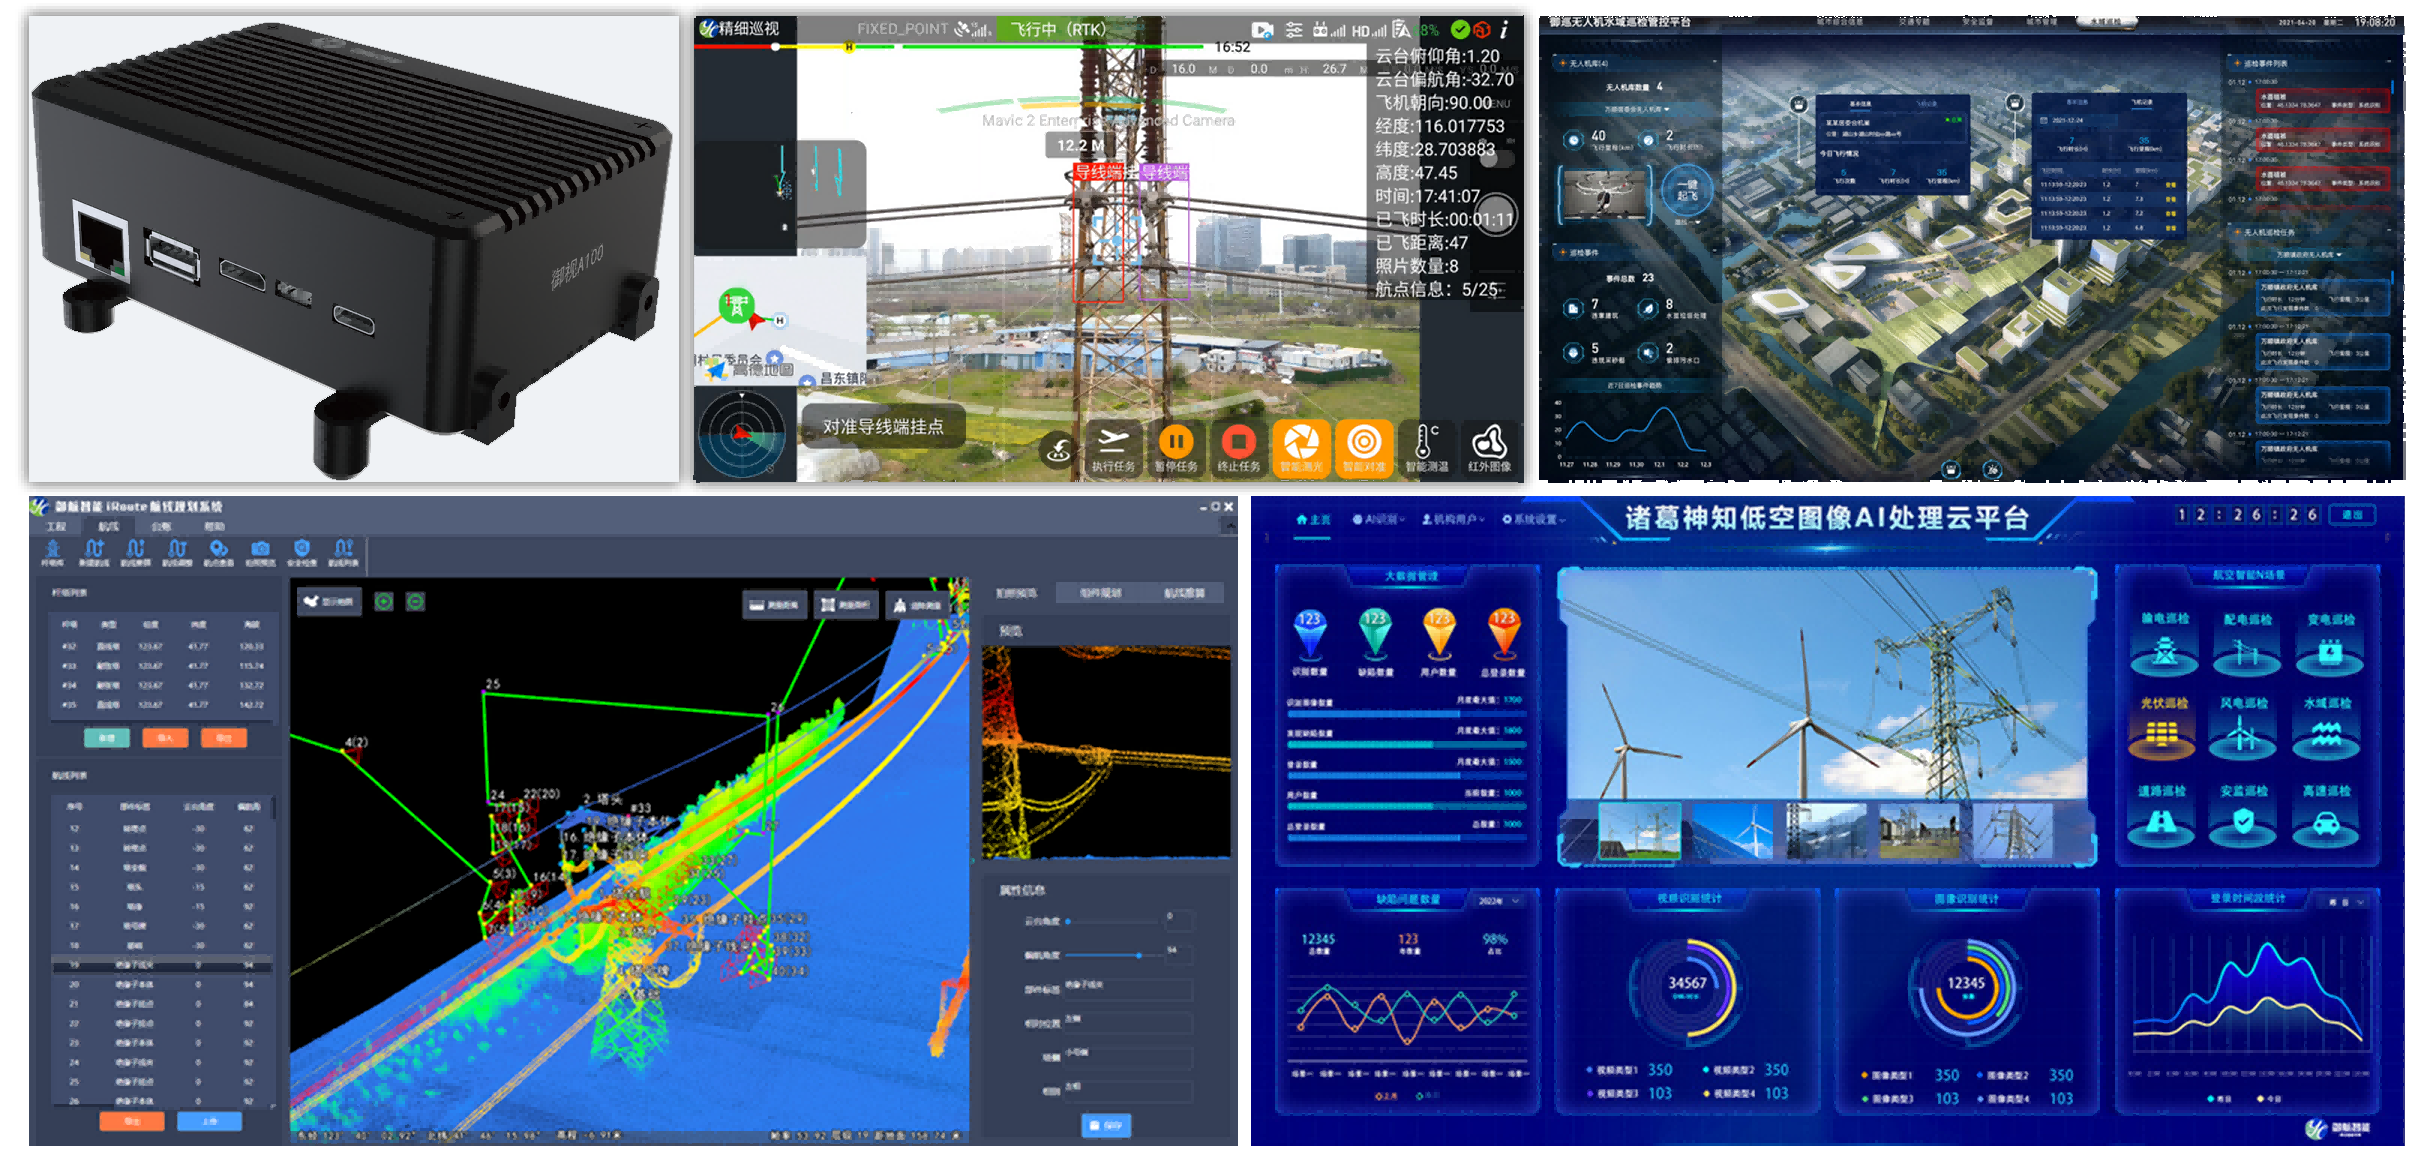2429x1165 pixels.
Task: Activate 智能对准 smart aiming icon
Action: click(x=1364, y=447)
